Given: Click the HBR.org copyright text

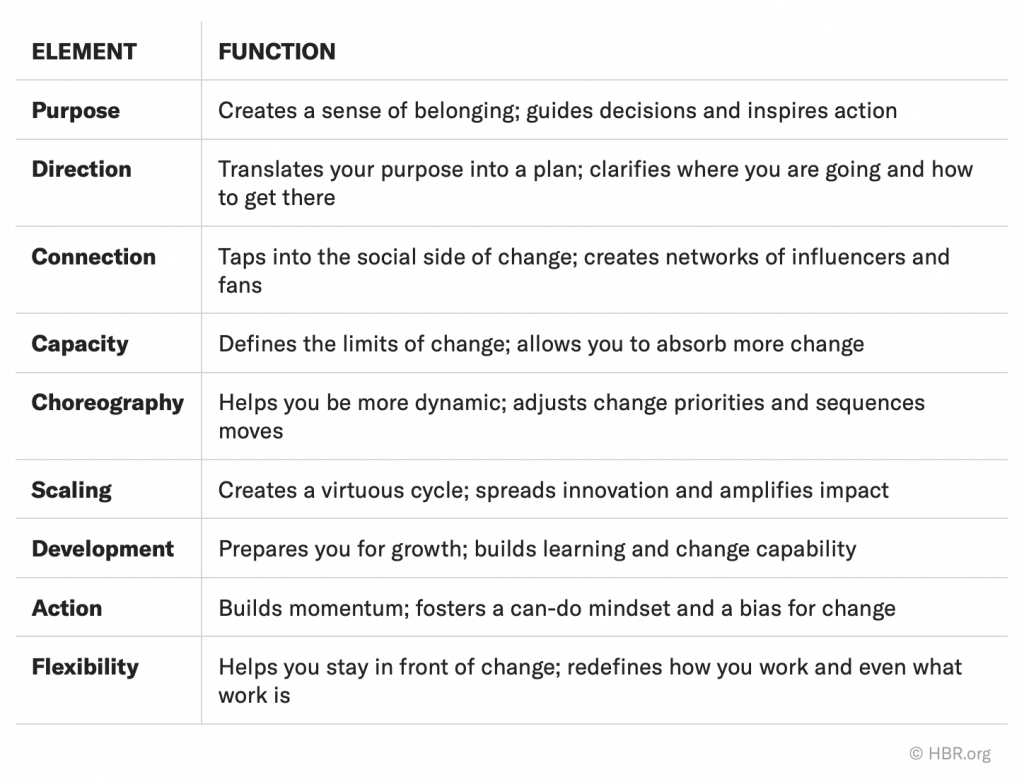Looking at the screenshot, I should click(x=950, y=754).
